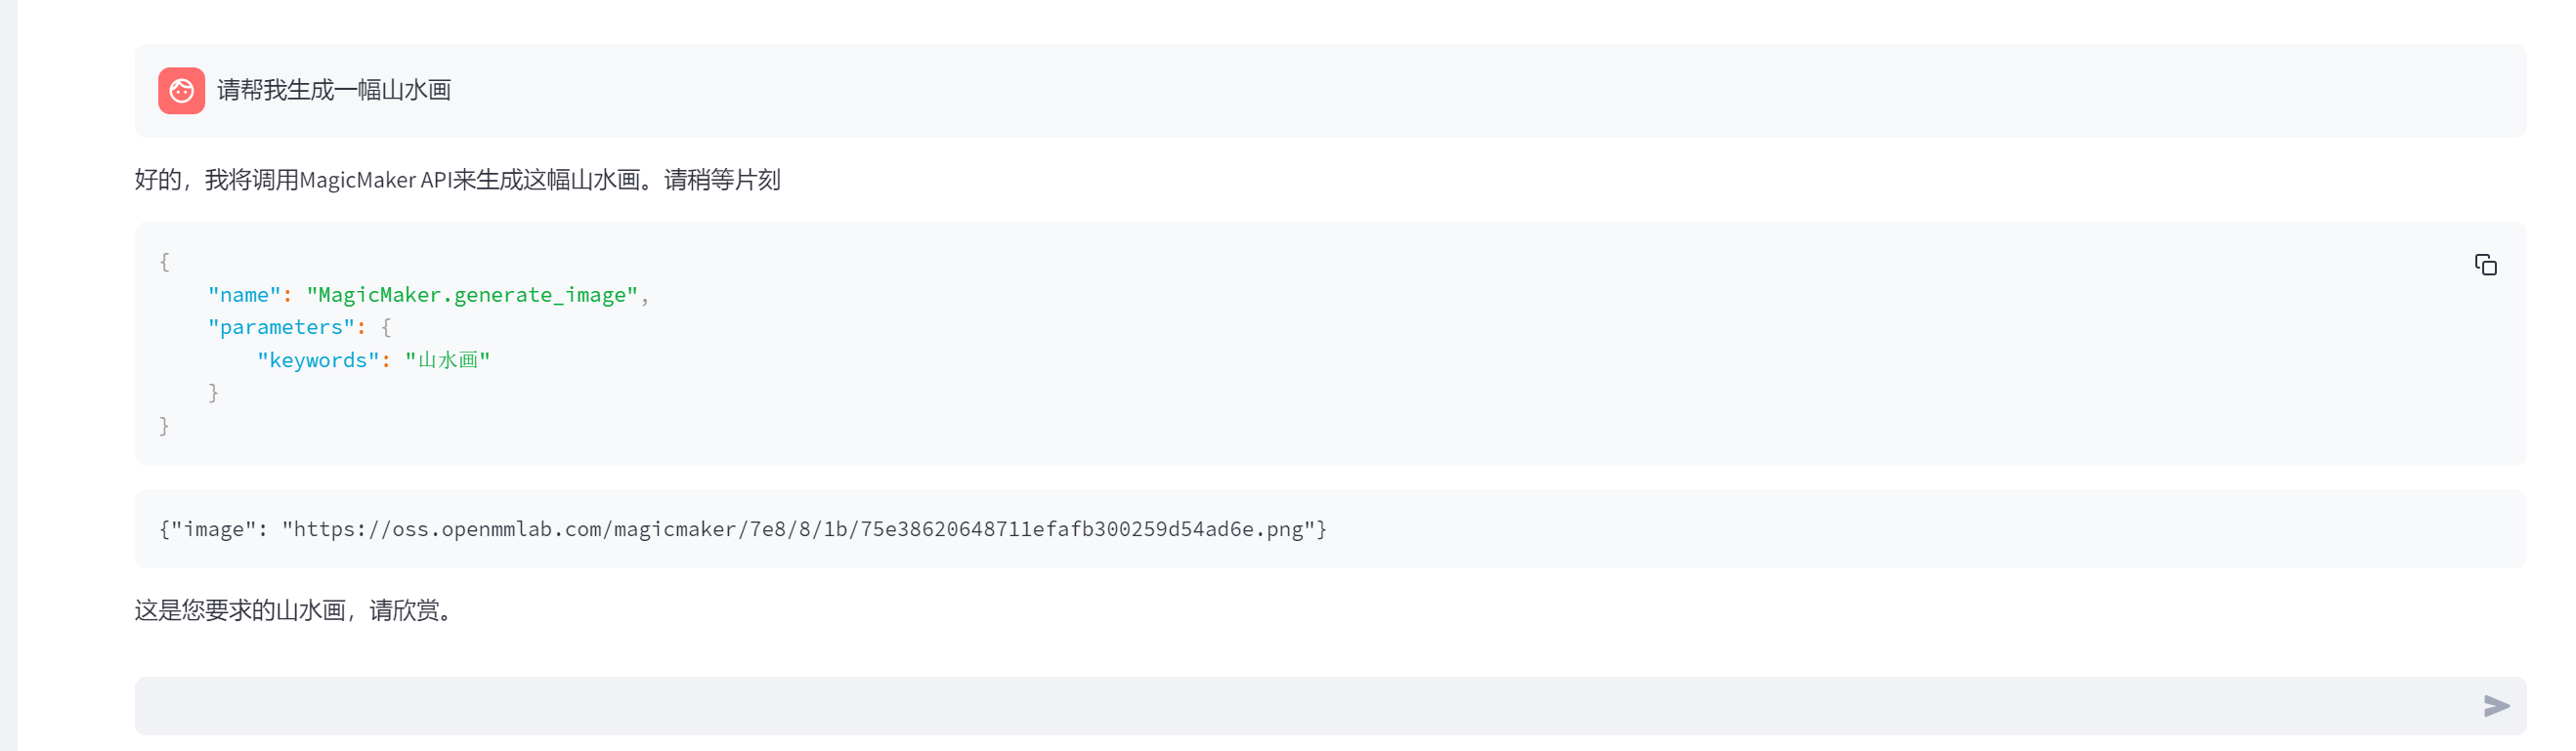Click the inner closing brace under keywords
Screen dimensions: 2576x751
pyautogui.click(x=213, y=393)
